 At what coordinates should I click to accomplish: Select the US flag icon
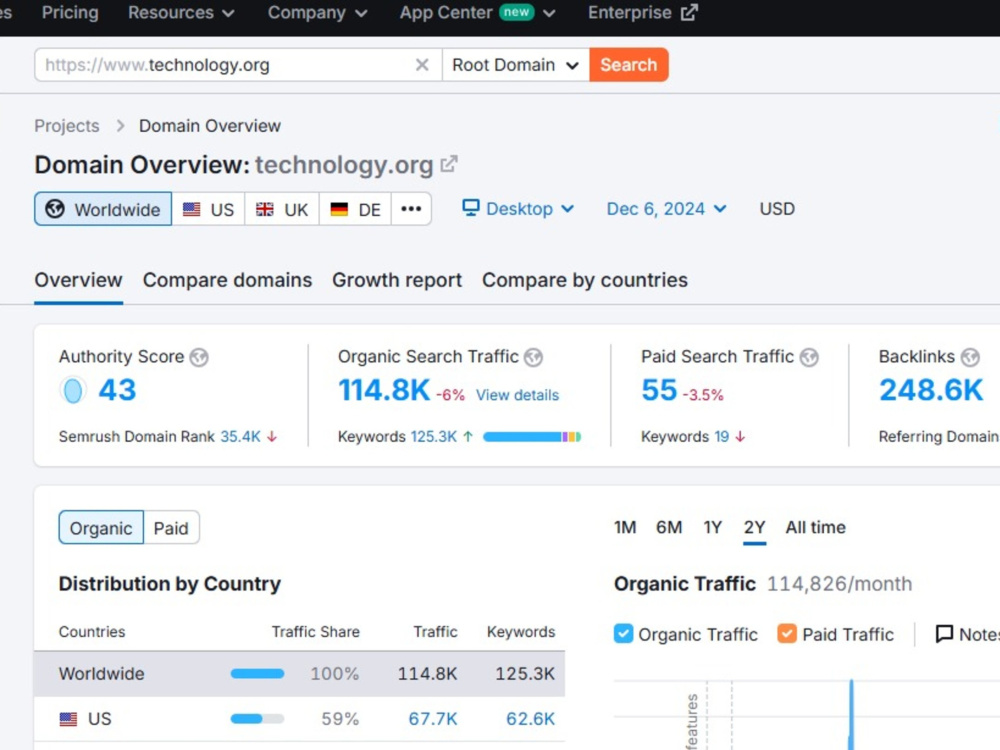191,209
